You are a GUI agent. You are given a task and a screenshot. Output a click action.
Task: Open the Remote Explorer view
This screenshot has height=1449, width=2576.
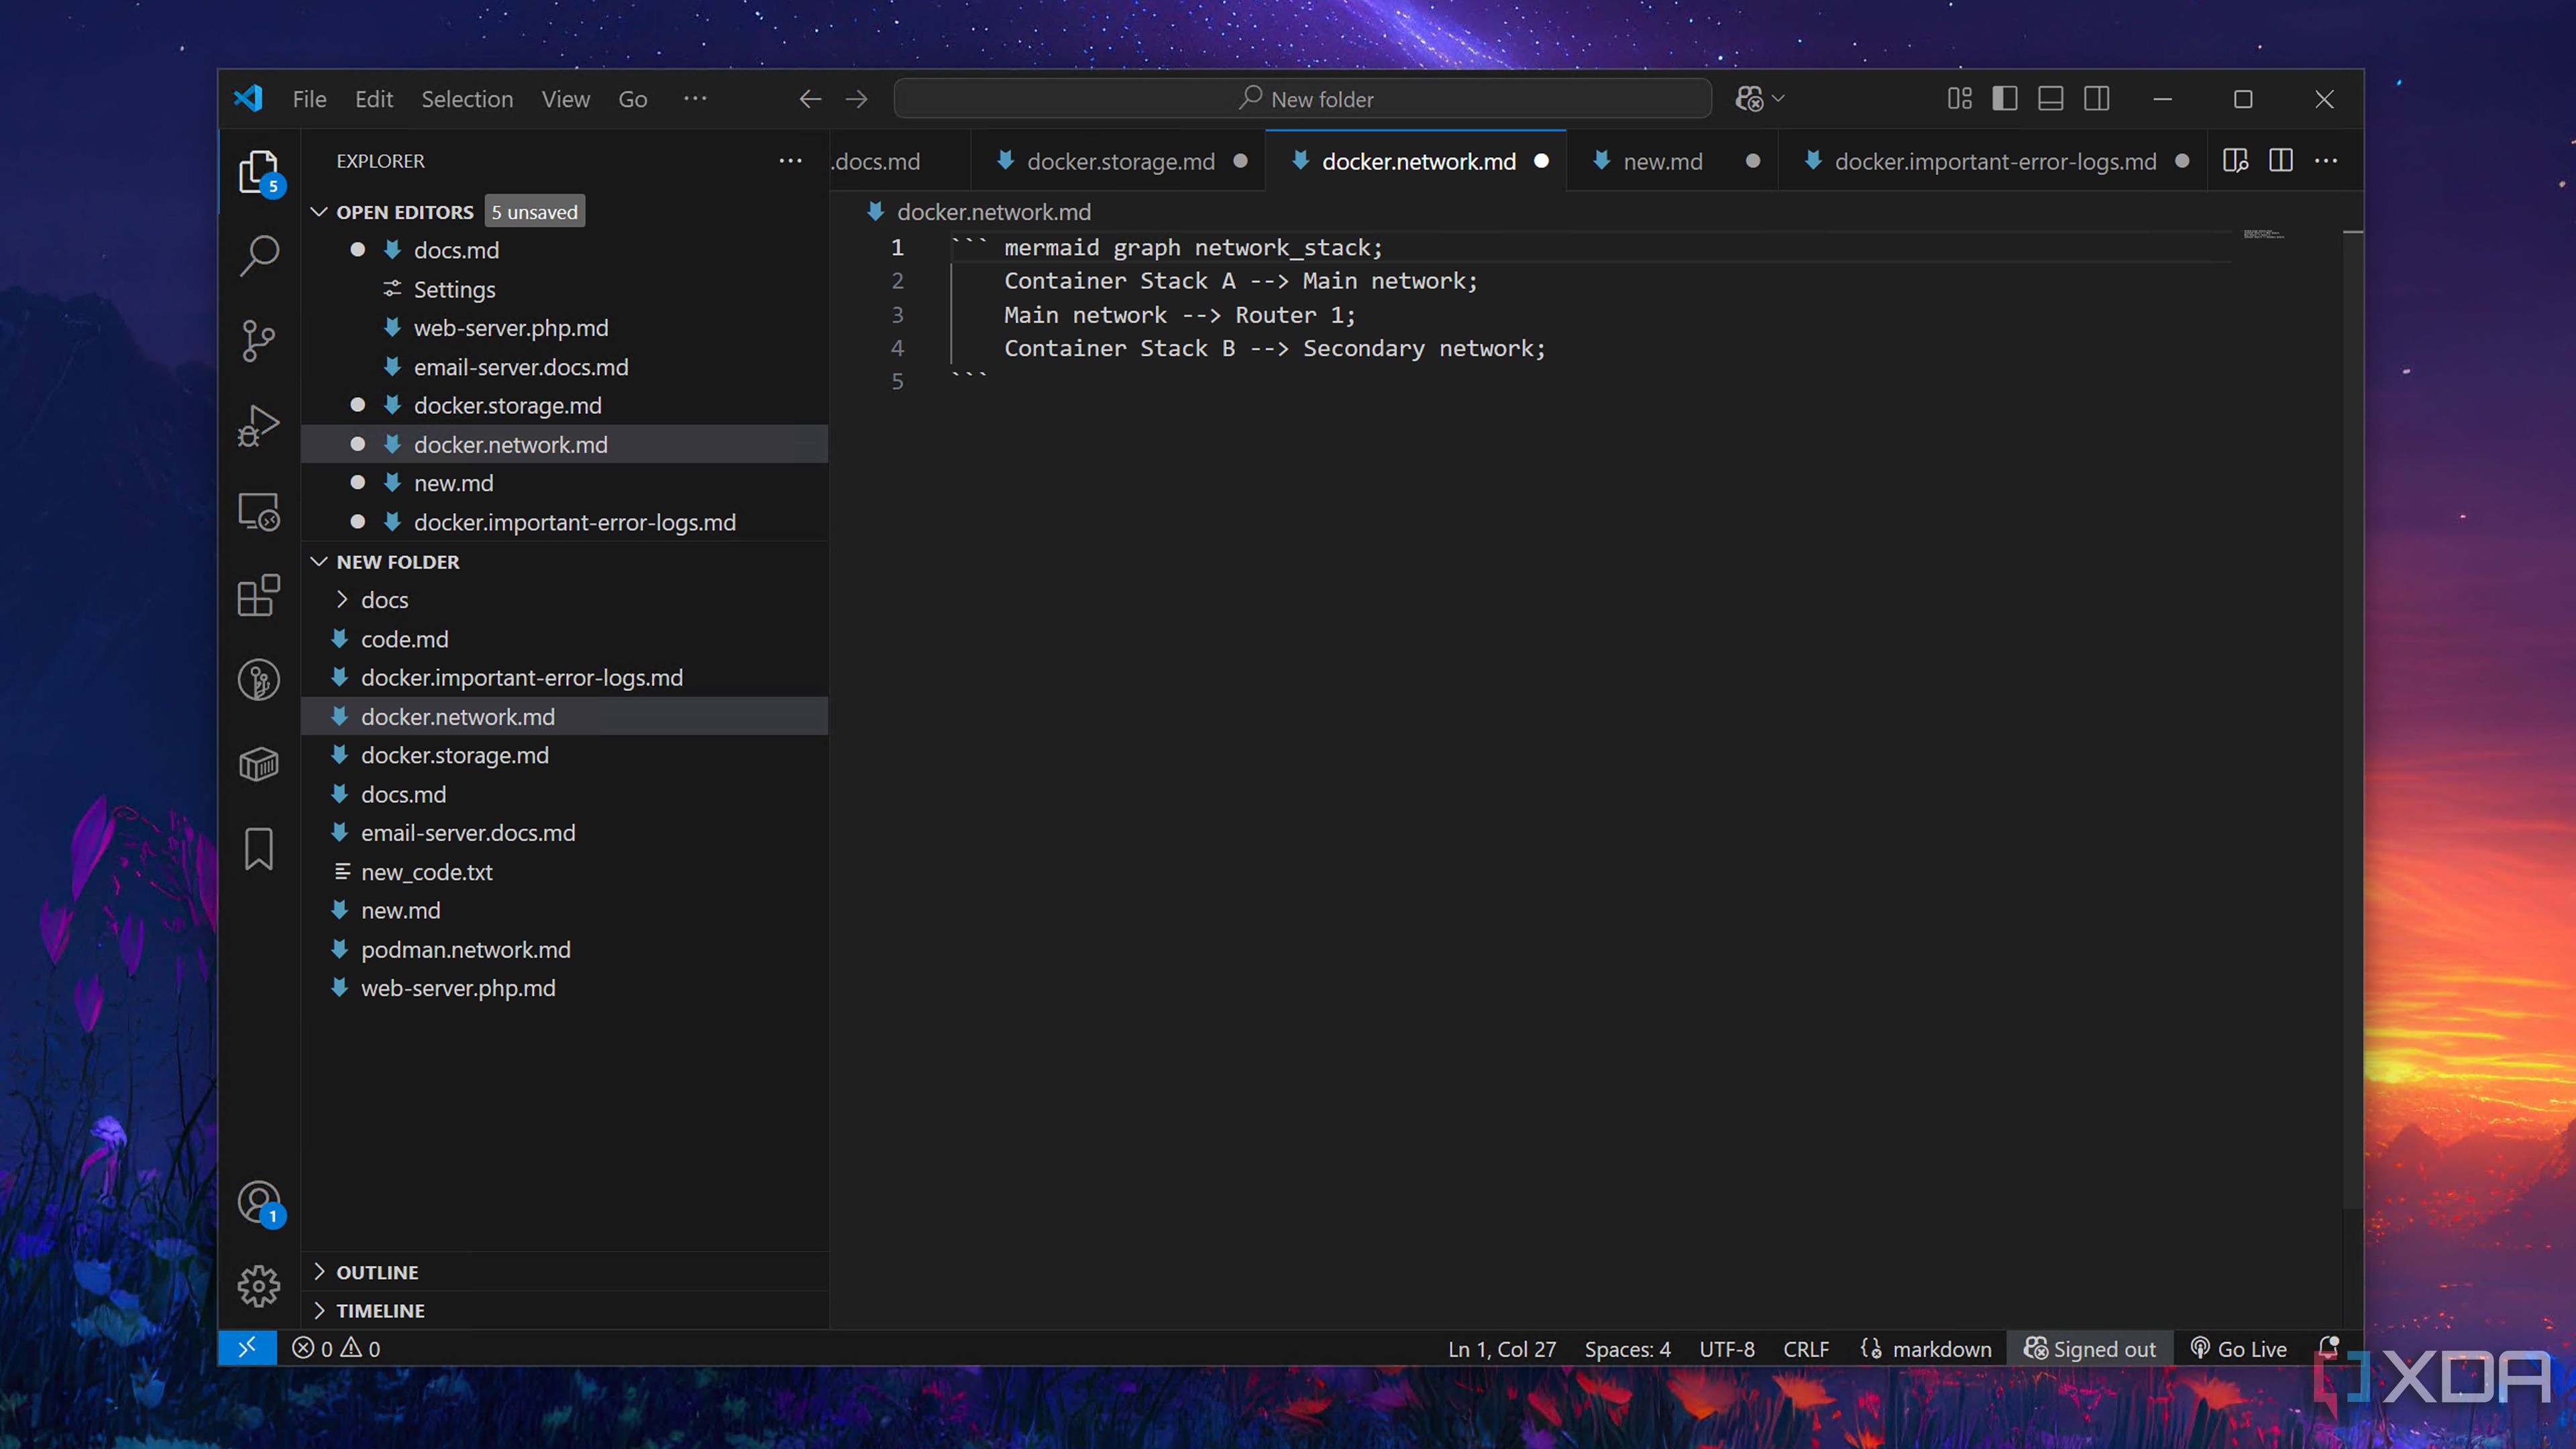pos(259,511)
